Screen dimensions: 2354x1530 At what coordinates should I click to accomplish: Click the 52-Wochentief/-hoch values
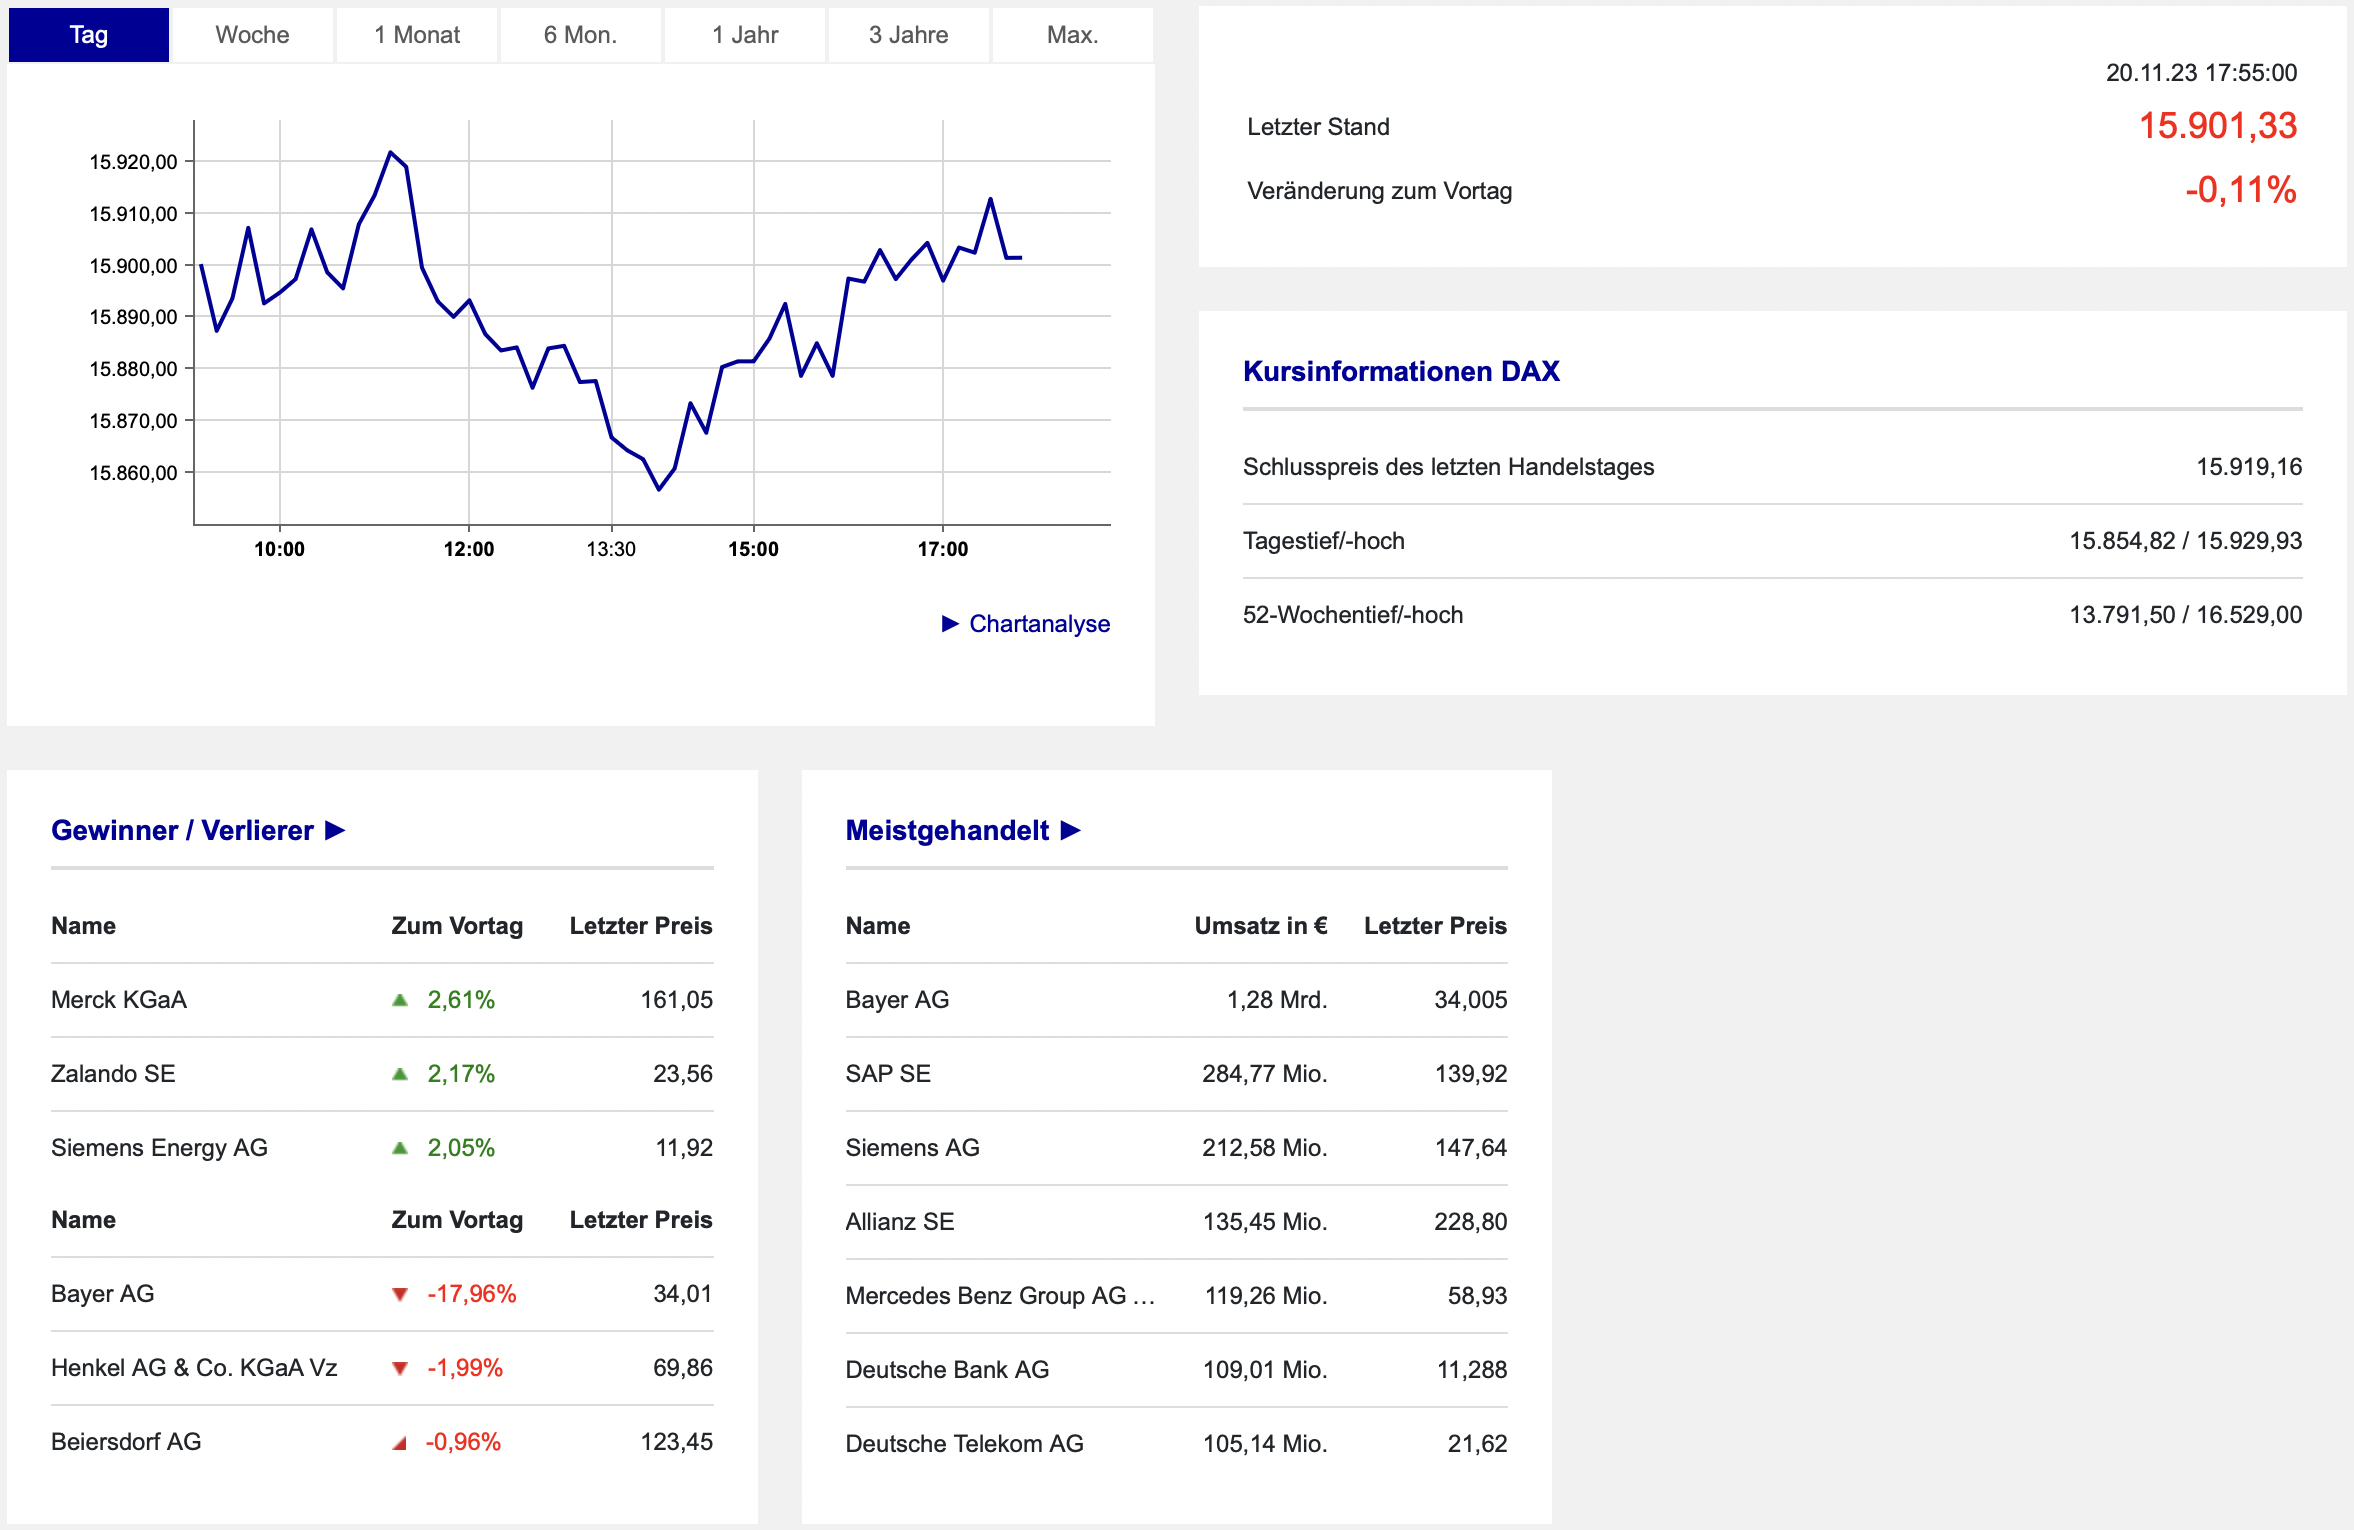(x=2186, y=615)
